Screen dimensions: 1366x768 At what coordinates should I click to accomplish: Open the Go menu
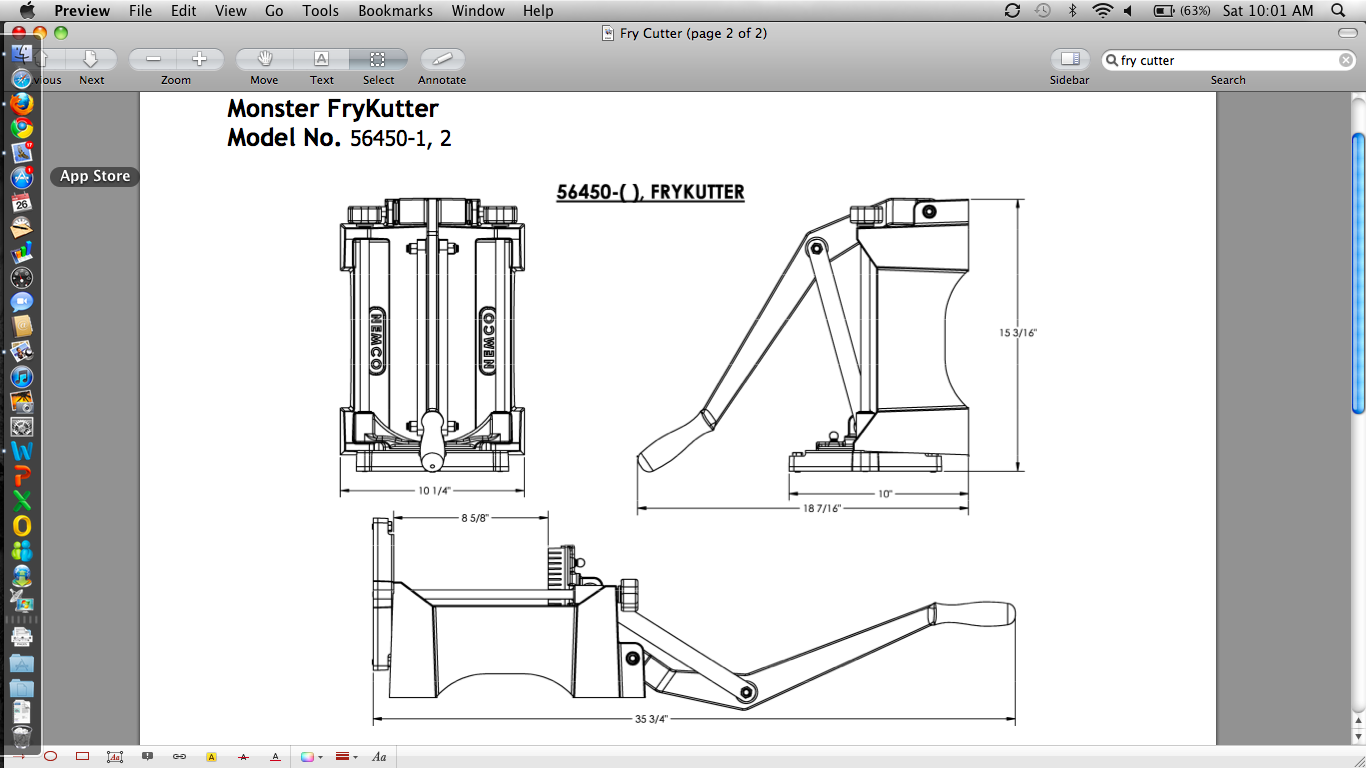pos(274,11)
